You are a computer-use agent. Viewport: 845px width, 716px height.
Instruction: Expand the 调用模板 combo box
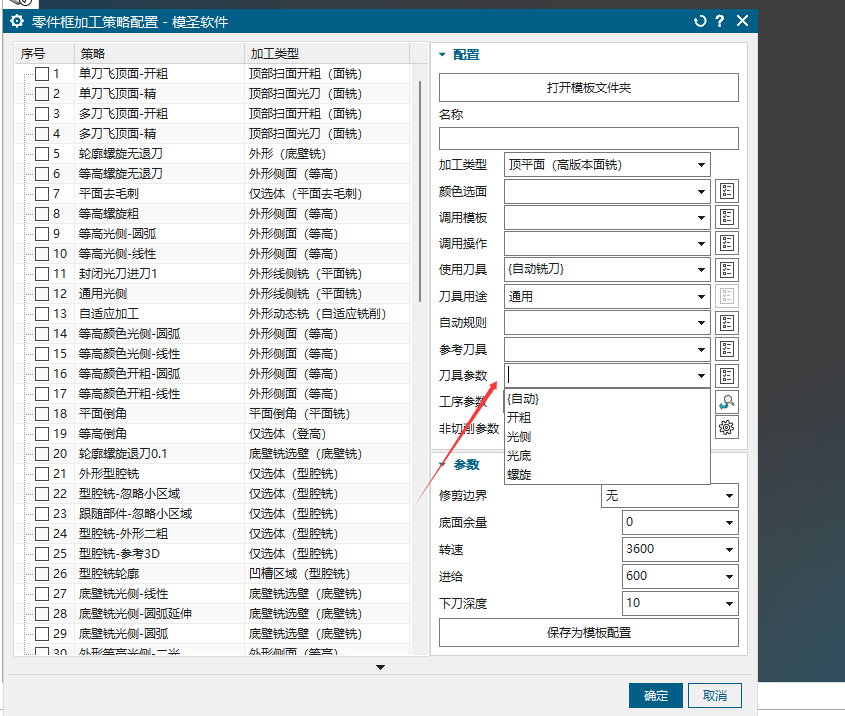click(x=607, y=217)
